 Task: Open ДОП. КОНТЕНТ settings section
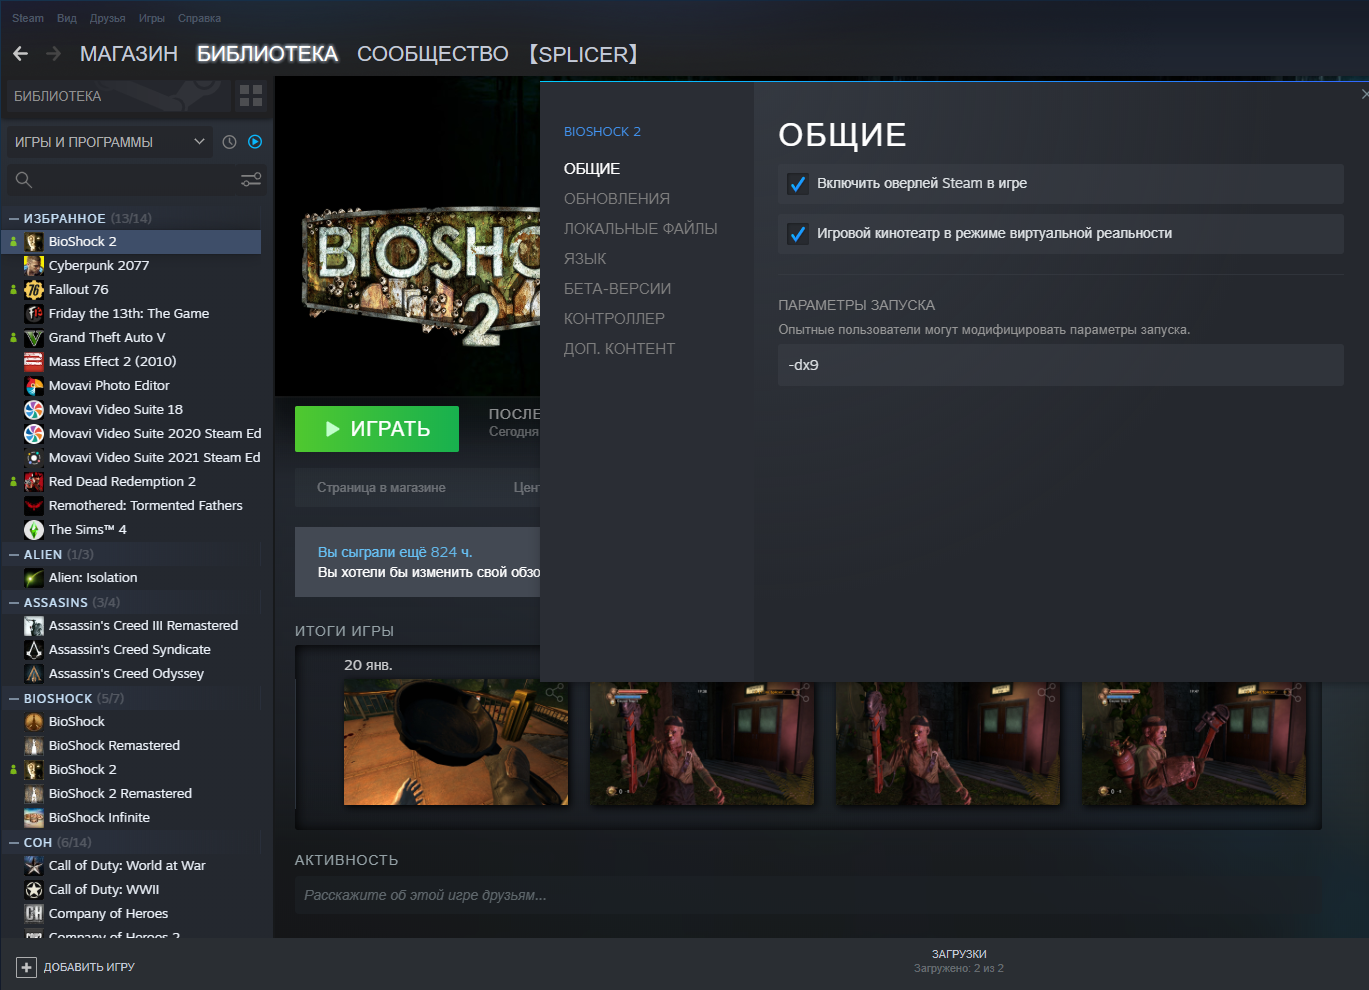coord(620,349)
